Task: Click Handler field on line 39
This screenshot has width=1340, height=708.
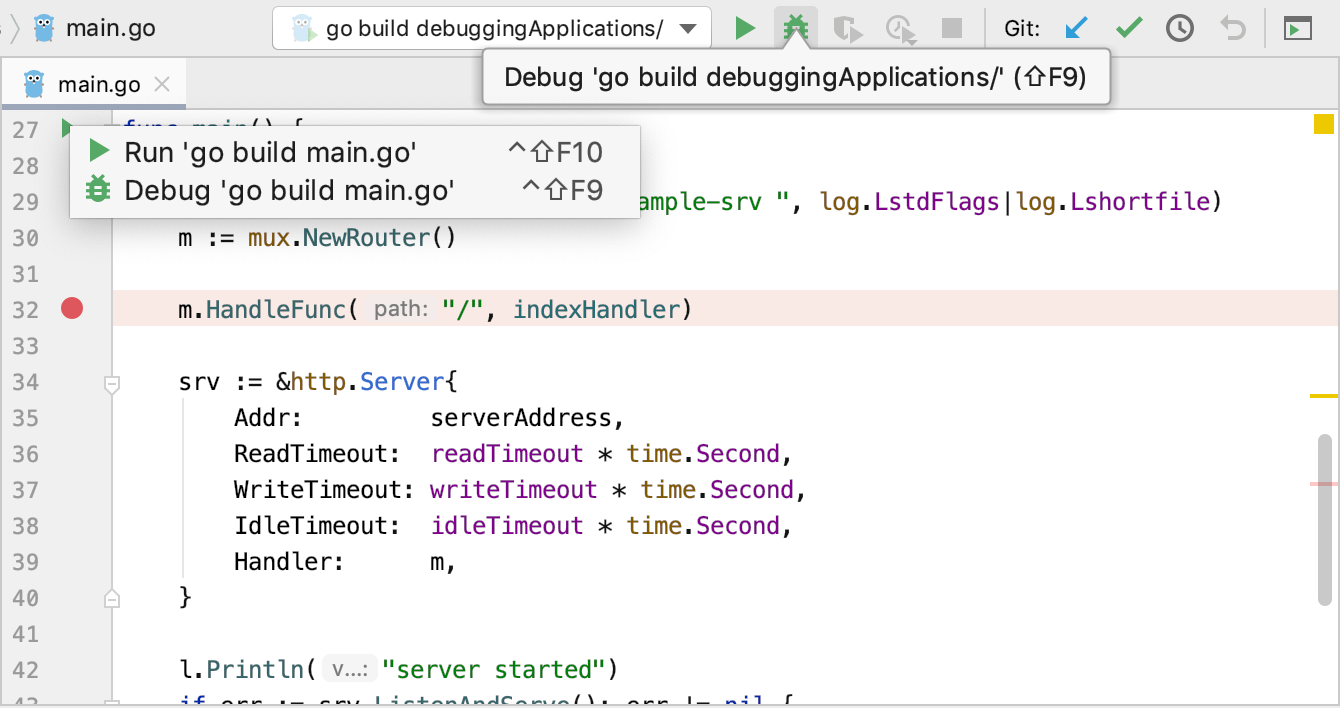Action: (x=289, y=562)
